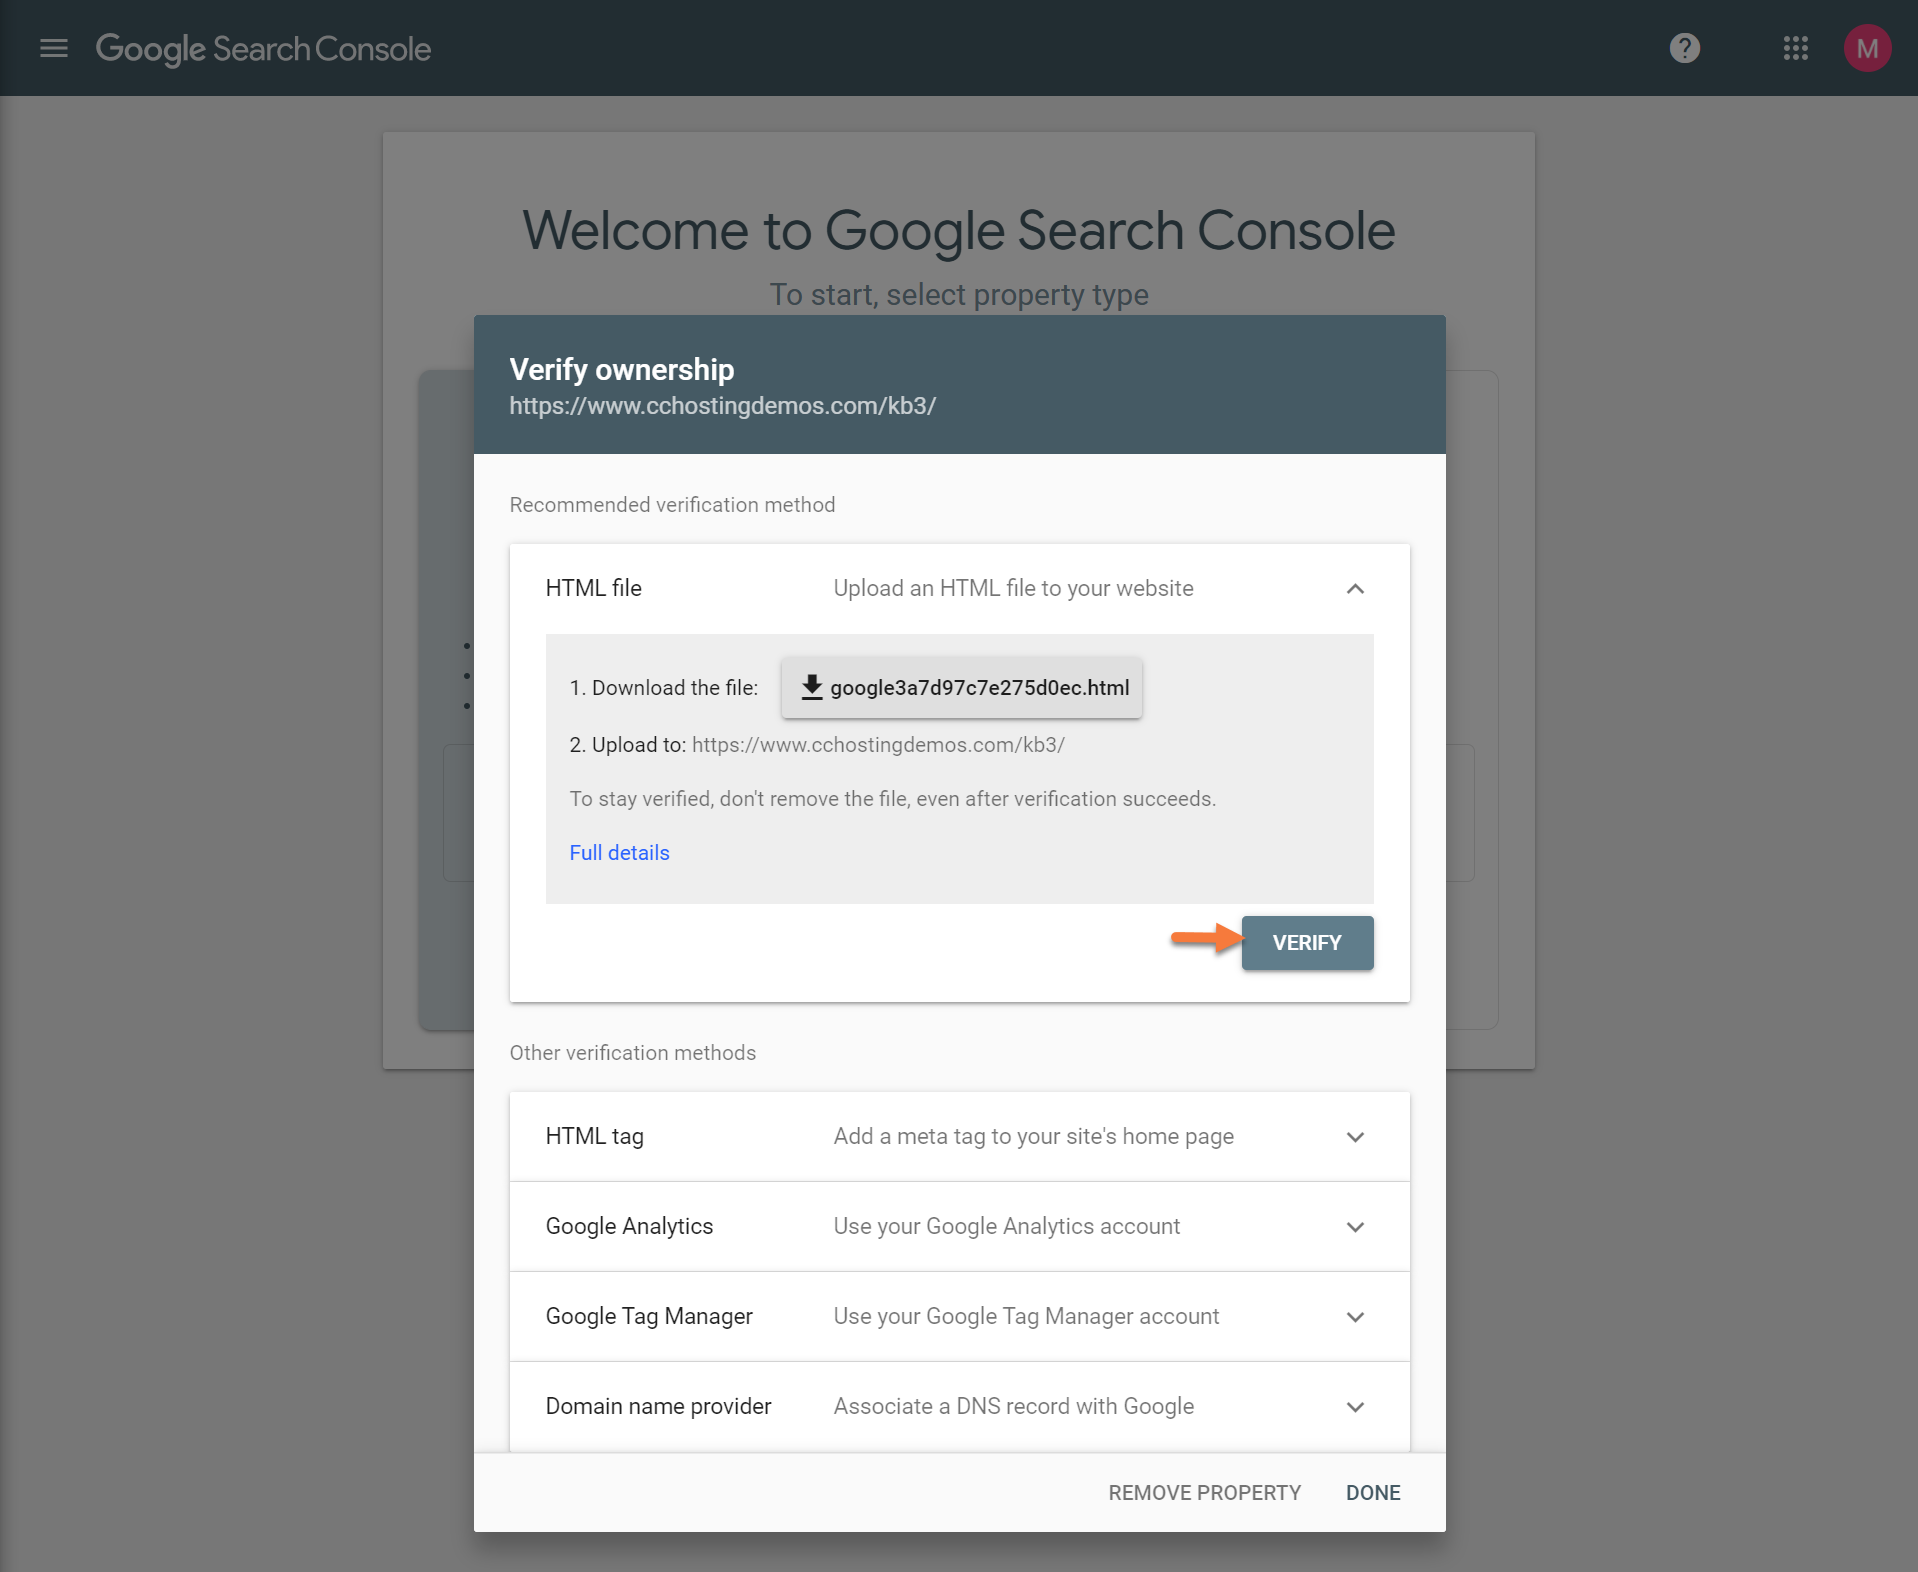This screenshot has height=1572, width=1918.
Task: Expand the Google Analytics method
Action: pos(1355,1227)
